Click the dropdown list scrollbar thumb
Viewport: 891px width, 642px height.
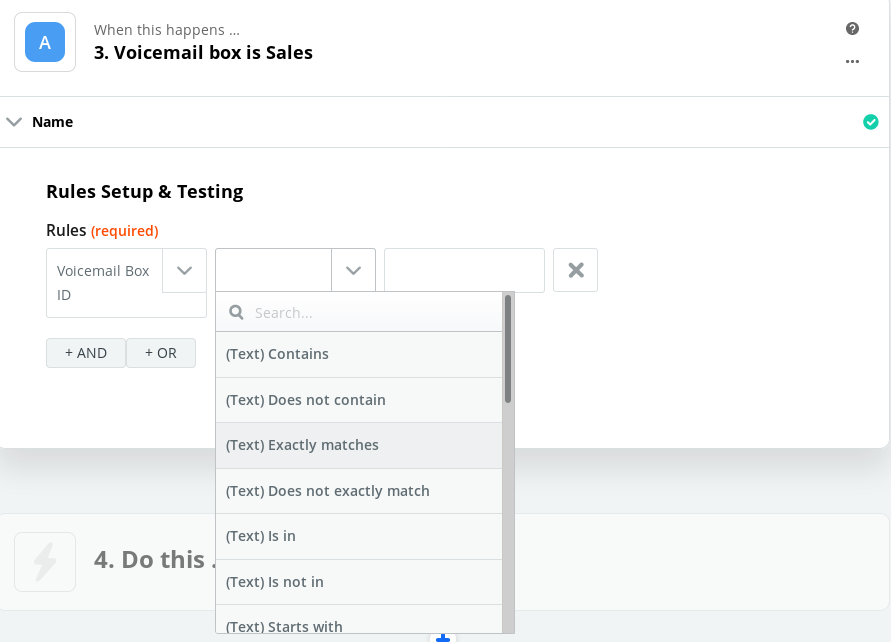[508, 349]
